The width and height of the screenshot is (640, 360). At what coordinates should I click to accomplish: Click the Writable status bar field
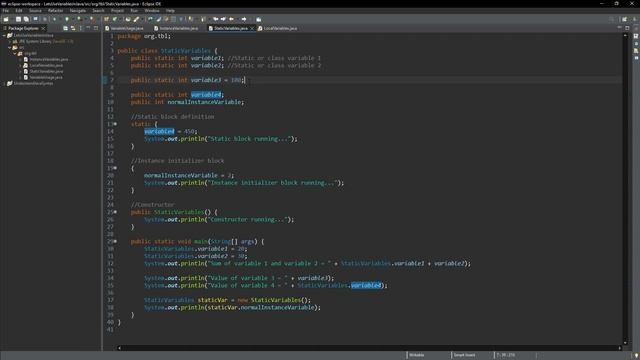pos(417,355)
